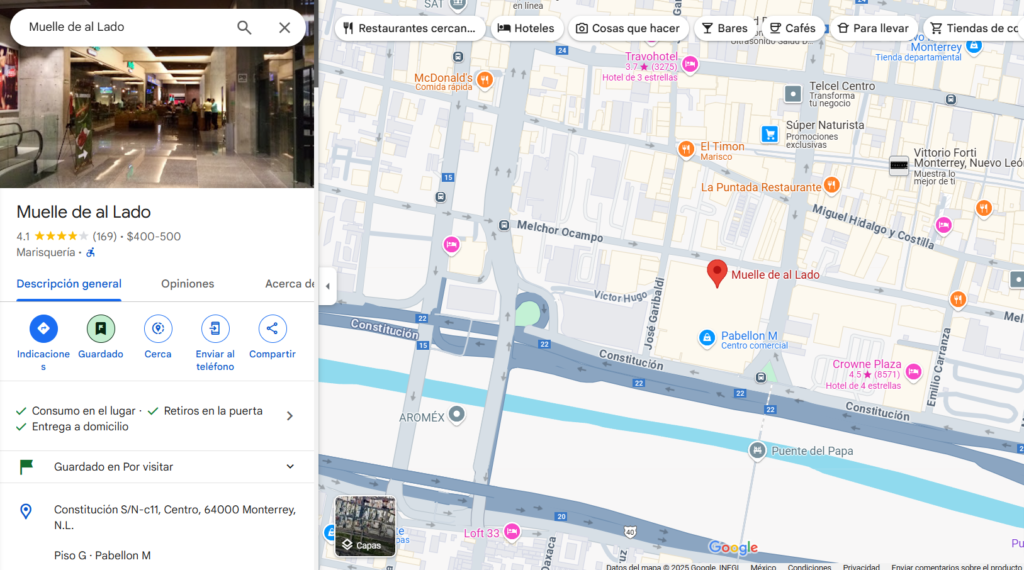Open Indicaciones directions icon
This screenshot has width=1024, height=570.
point(43,328)
